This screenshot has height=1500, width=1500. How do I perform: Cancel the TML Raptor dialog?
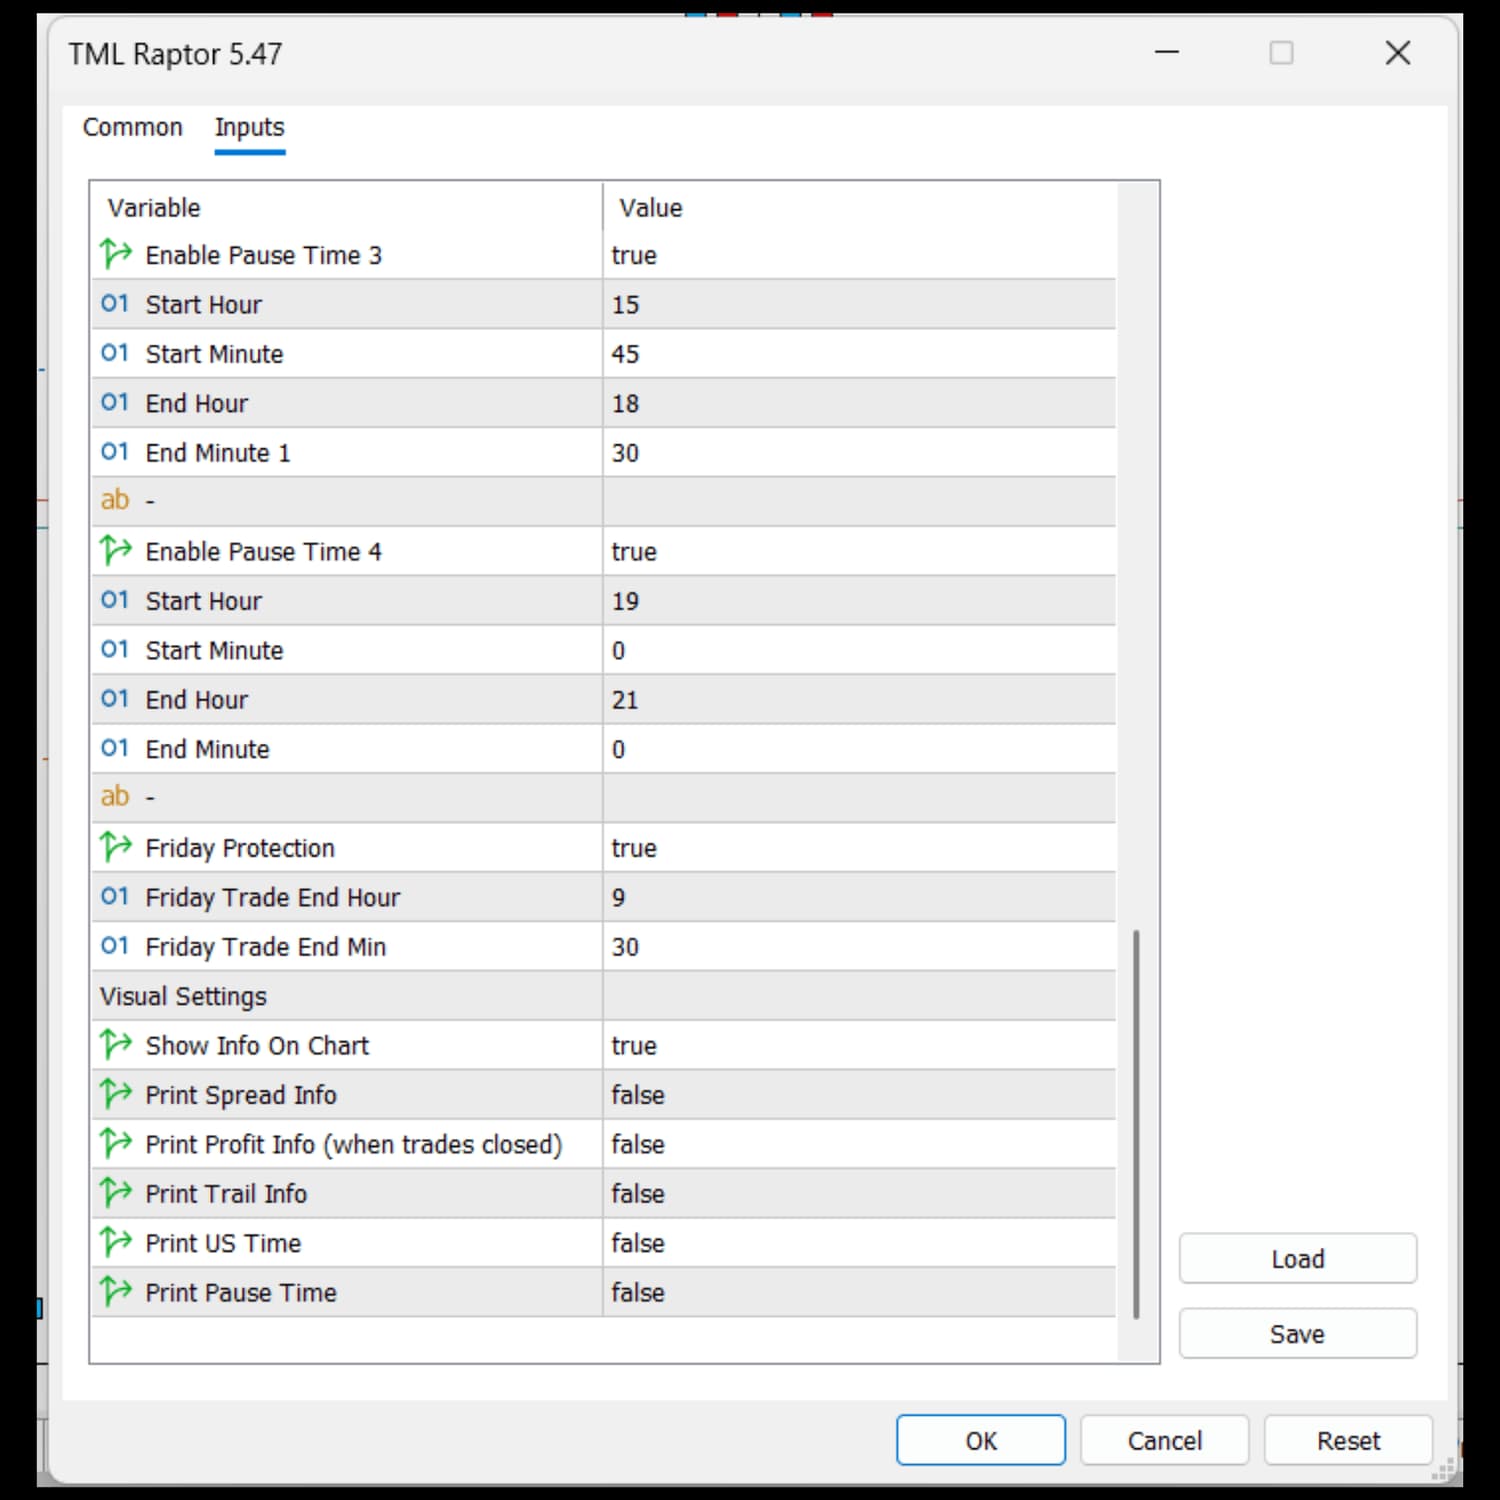pyautogui.click(x=1165, y=1441)
